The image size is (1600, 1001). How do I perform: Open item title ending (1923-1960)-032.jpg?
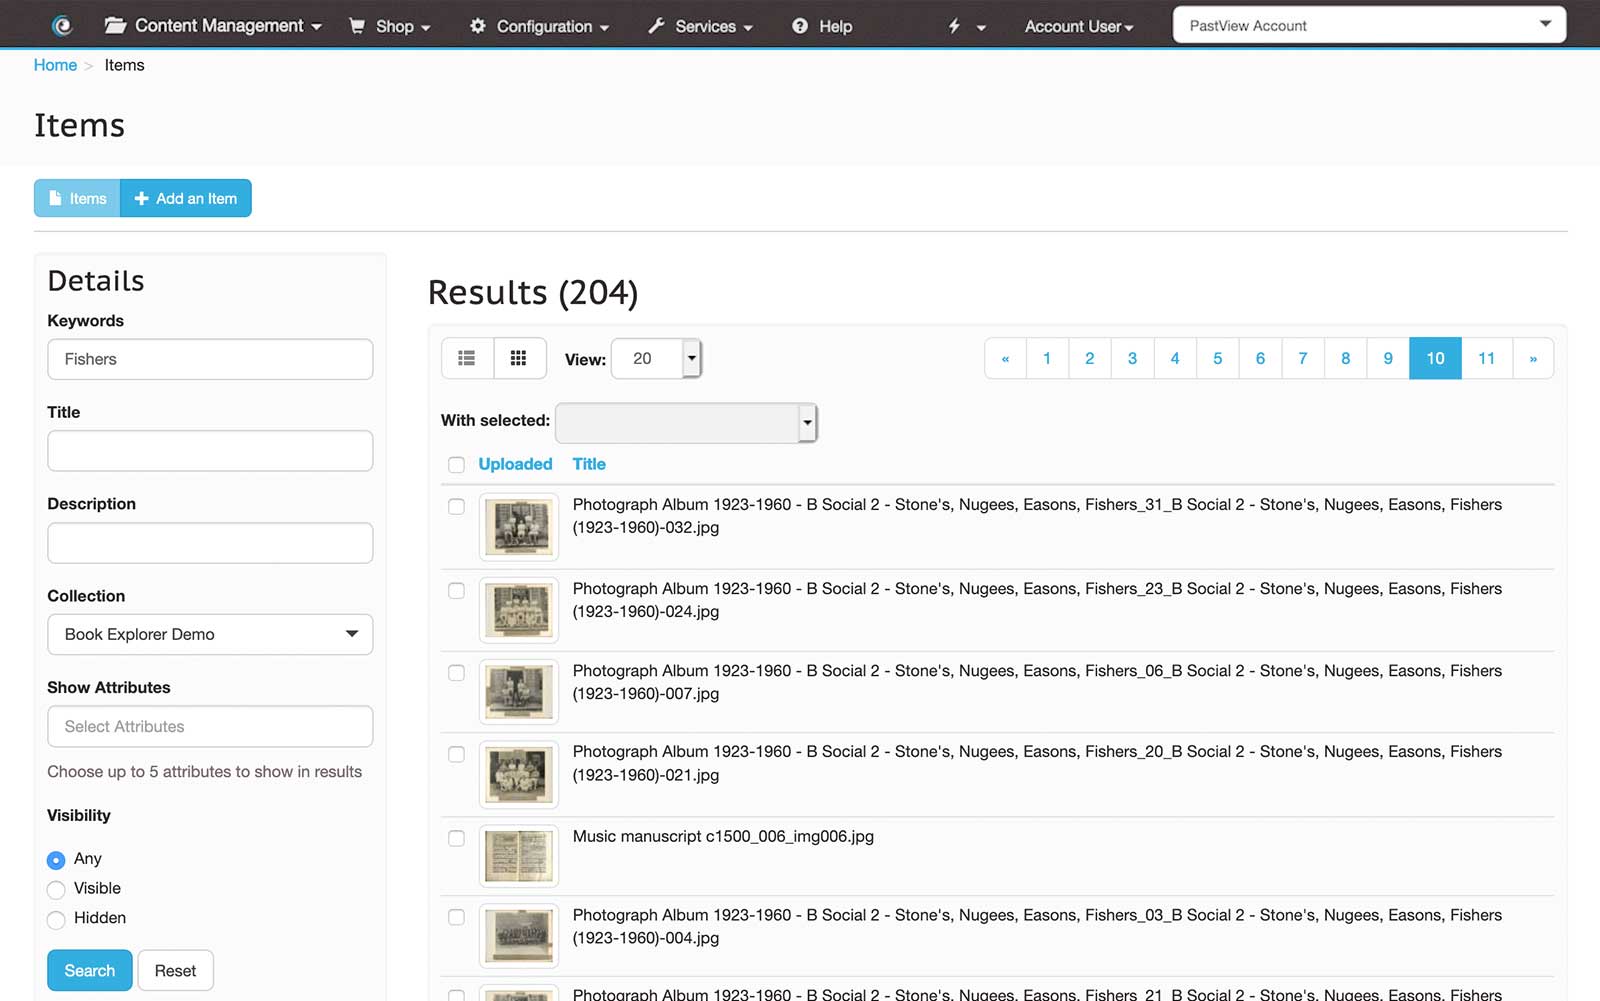pos(1037,516)
